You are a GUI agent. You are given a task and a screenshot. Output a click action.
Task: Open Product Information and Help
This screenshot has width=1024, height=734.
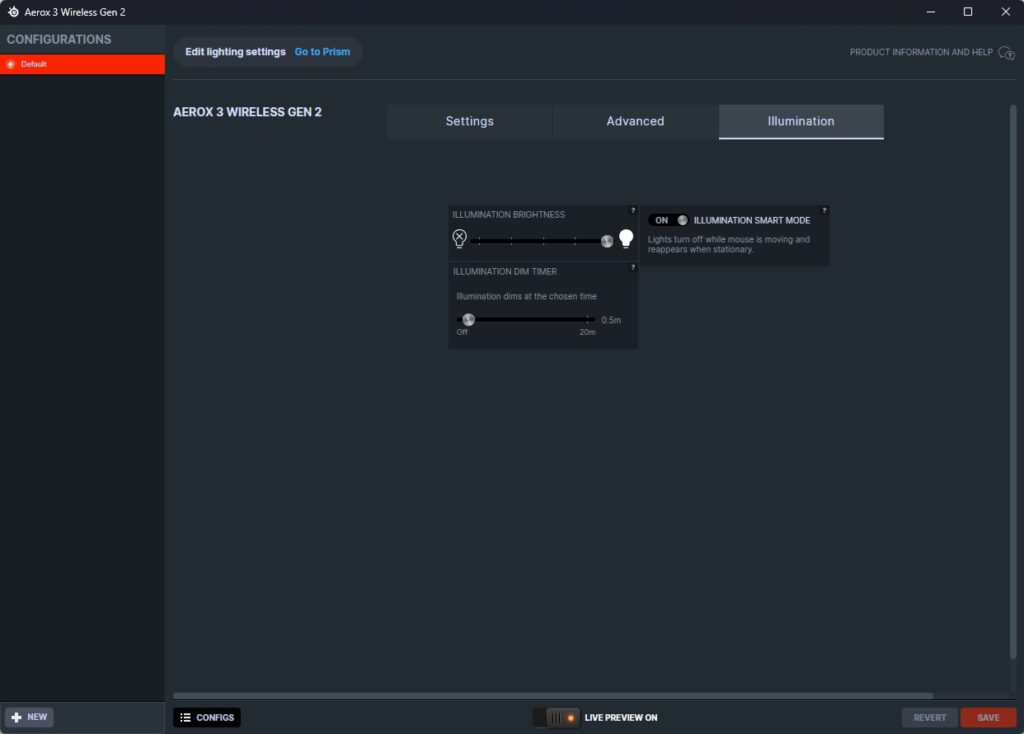[x=921, y=52]
